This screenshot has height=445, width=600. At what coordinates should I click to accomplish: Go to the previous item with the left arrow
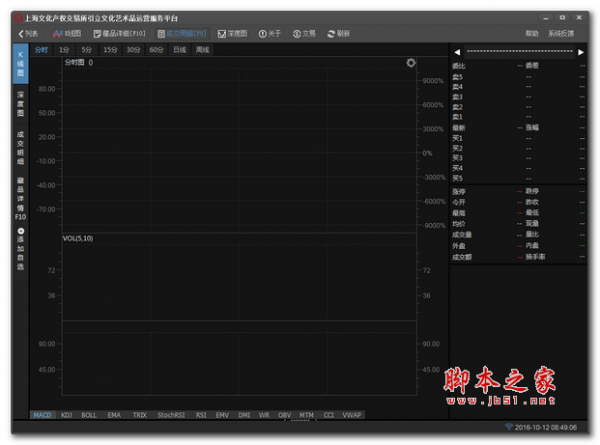[x=457, y=52]
